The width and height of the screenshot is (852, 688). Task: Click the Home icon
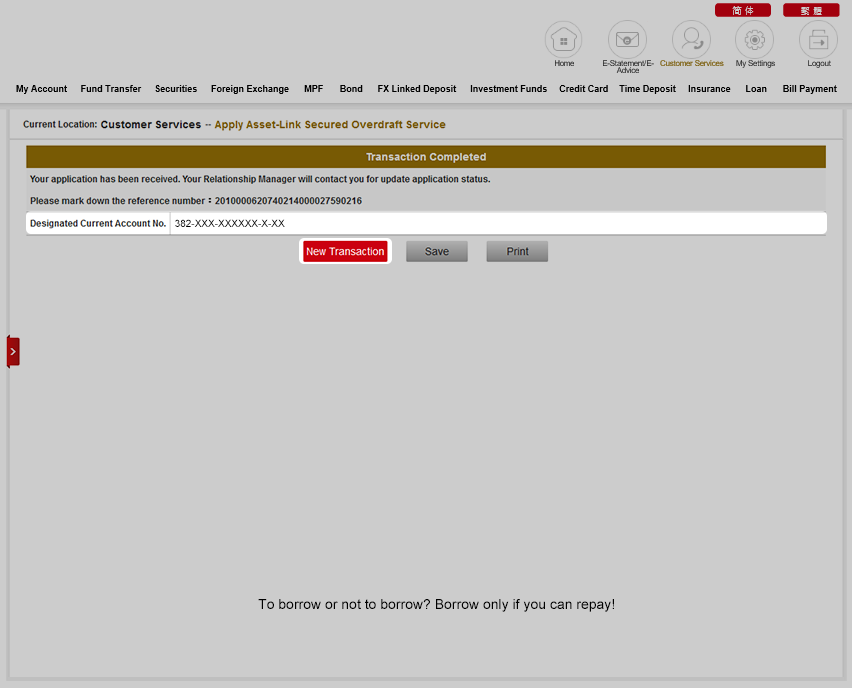[x=563, y=40]
